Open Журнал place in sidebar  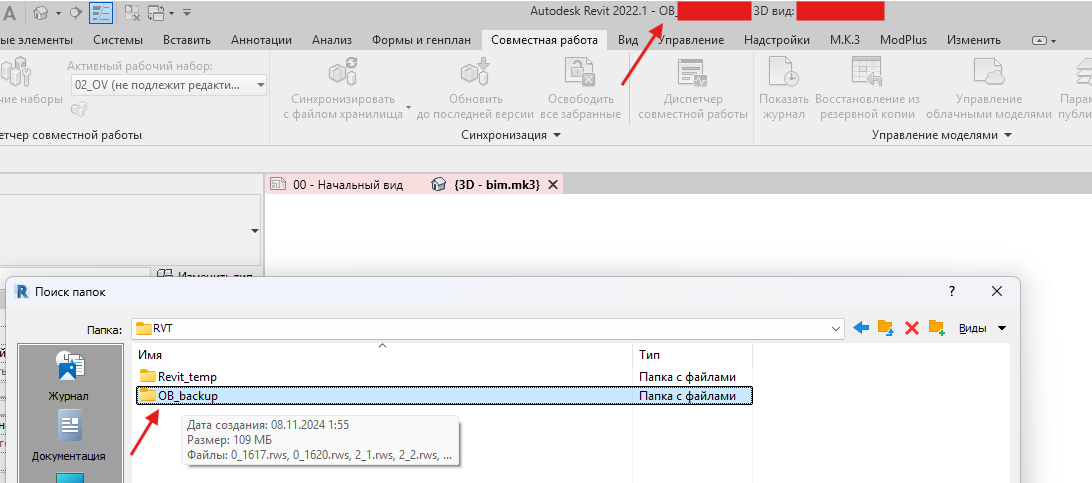pos(68,376)
